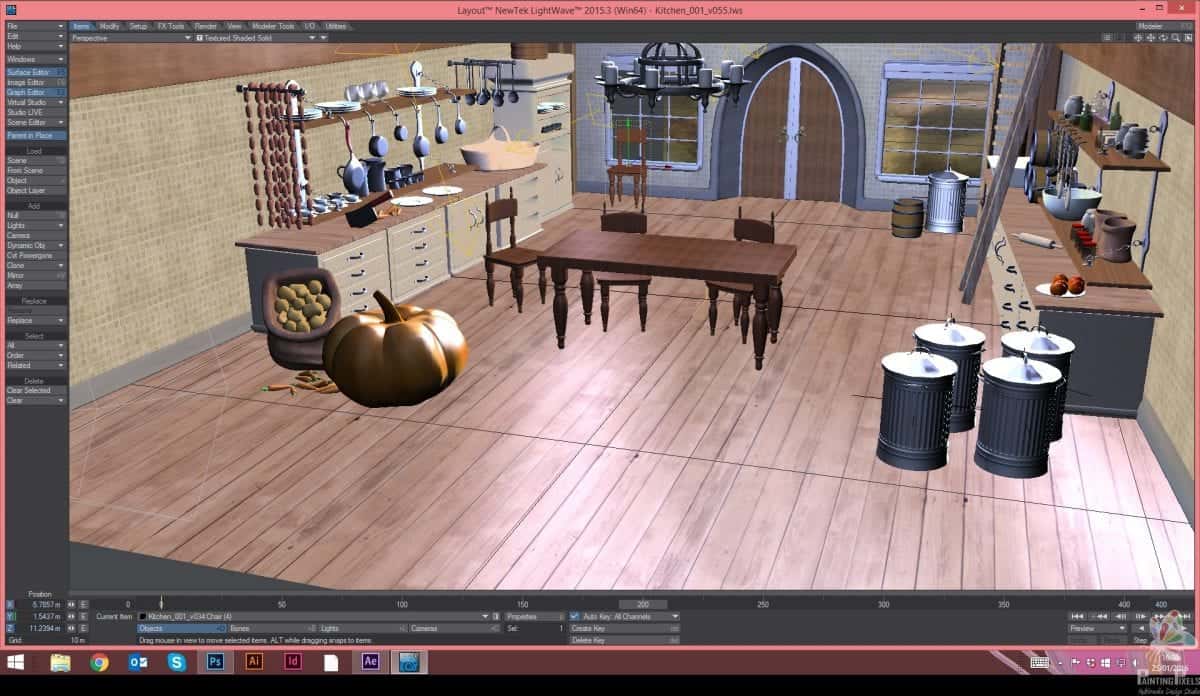
Task: Click the X position value field
Action: (46, 605)
